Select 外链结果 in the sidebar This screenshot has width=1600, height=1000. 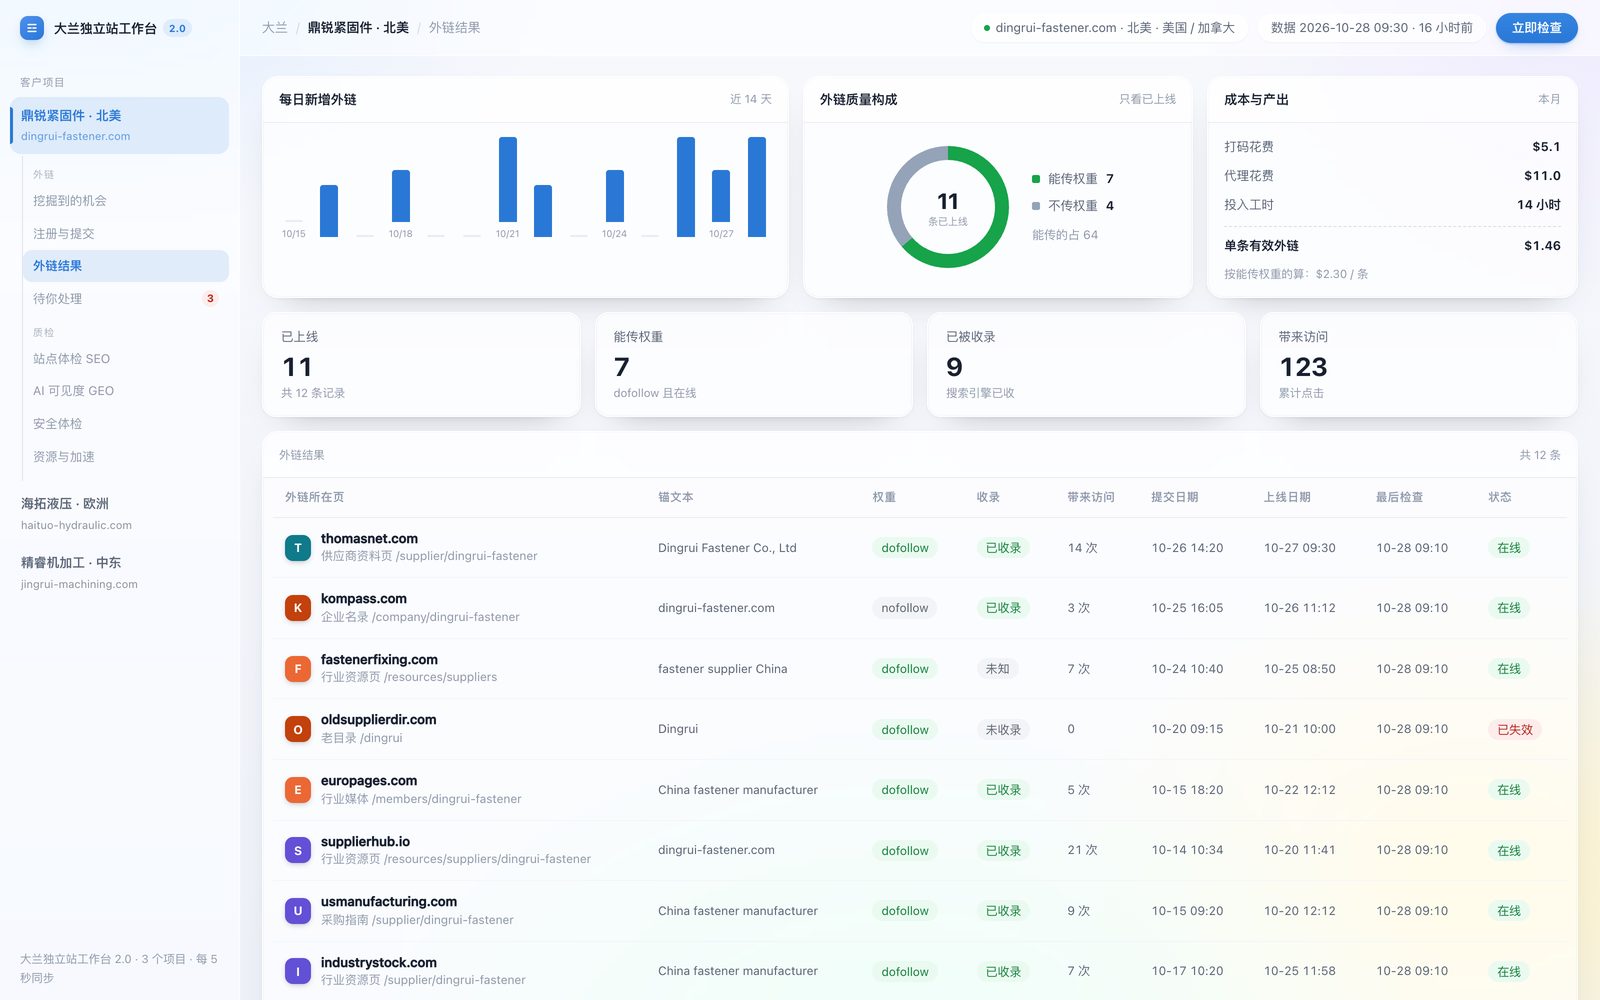click(x=125, y=266)
